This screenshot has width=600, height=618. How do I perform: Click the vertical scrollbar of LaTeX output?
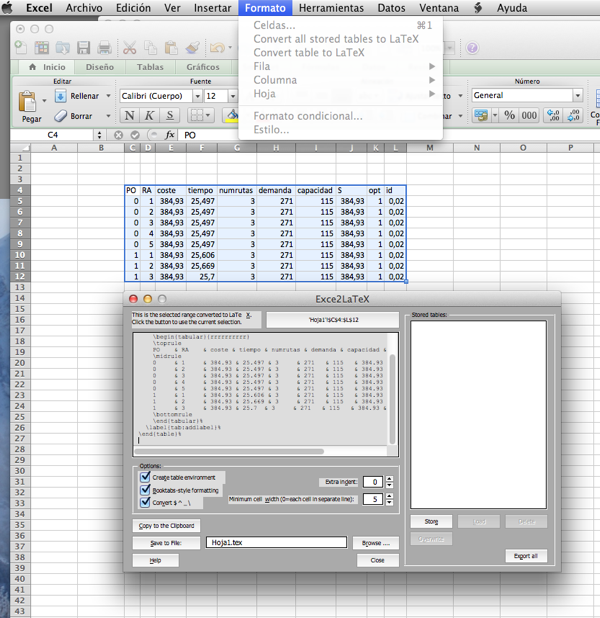coord(392,399)
